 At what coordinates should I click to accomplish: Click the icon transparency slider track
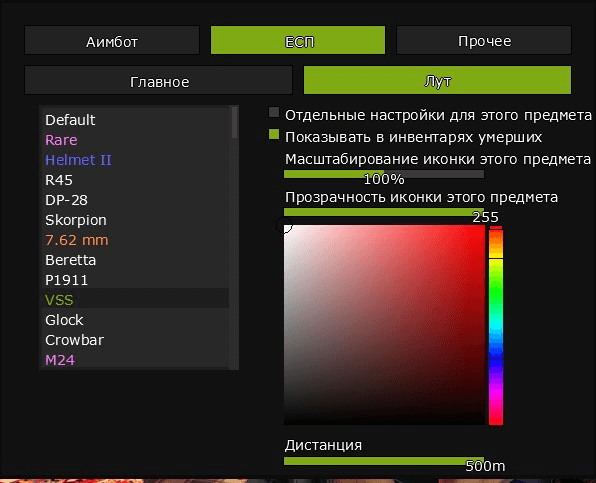click(384, 212)
